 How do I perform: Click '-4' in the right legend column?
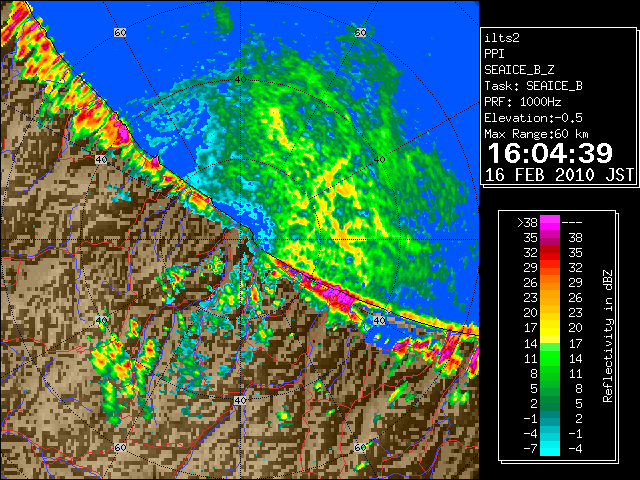click(575, 449)
